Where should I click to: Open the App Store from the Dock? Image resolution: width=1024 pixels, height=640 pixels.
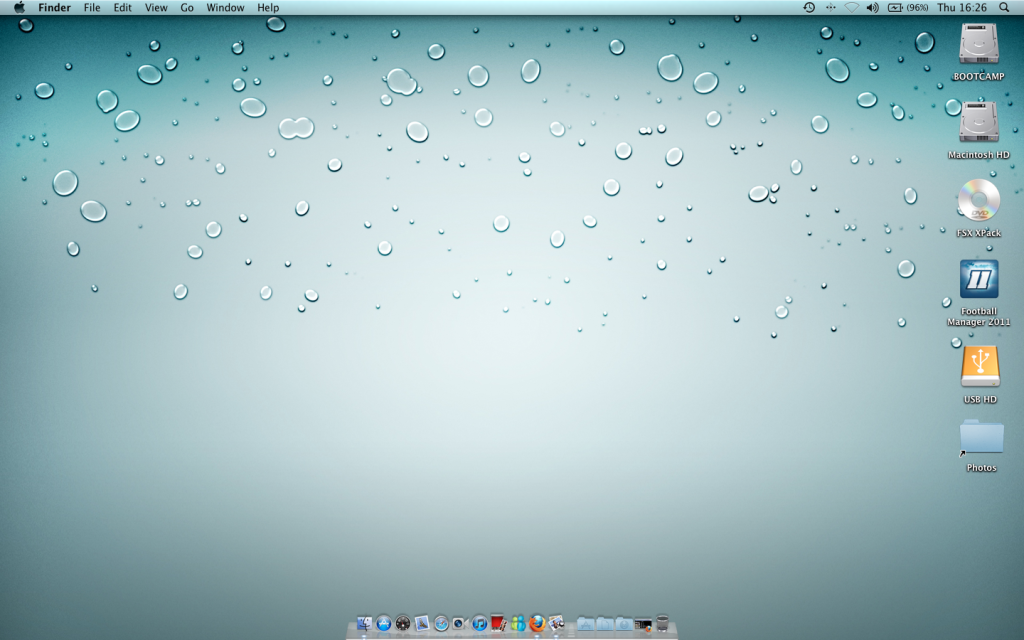coord(383,625)
